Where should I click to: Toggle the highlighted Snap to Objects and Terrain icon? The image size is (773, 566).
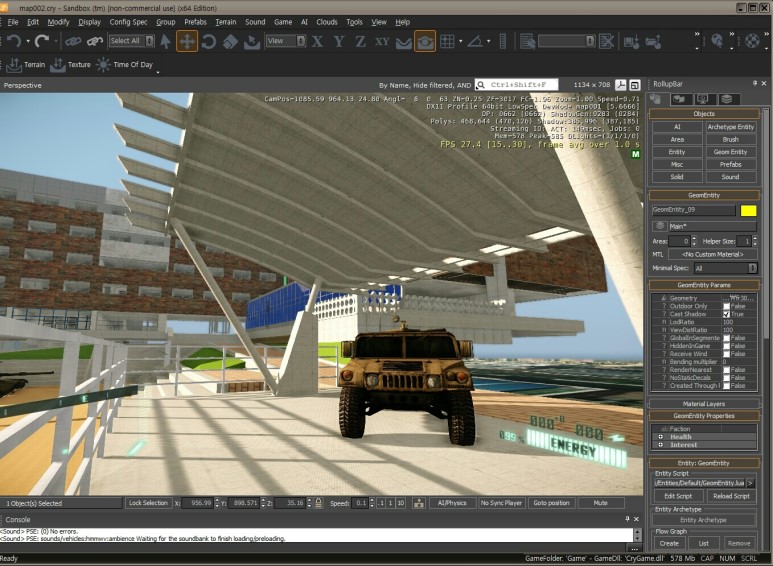425,41
